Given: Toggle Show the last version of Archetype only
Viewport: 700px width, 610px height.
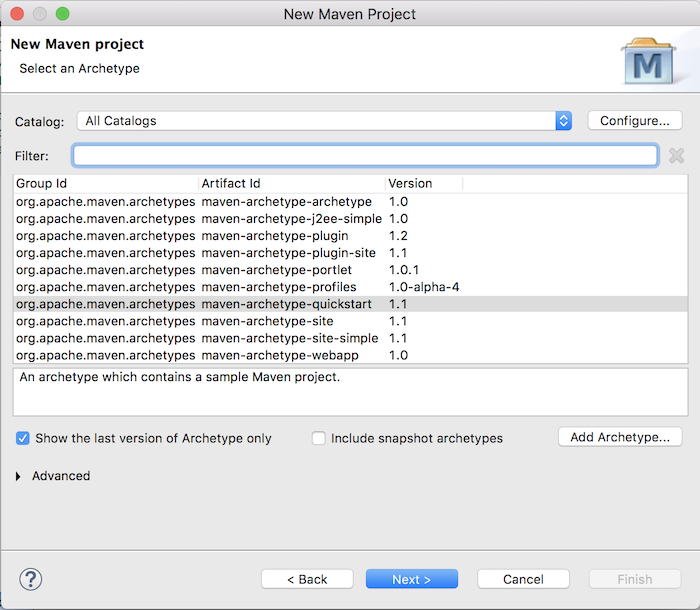Looking at the screenshot, I should click(x=23, y=438).
